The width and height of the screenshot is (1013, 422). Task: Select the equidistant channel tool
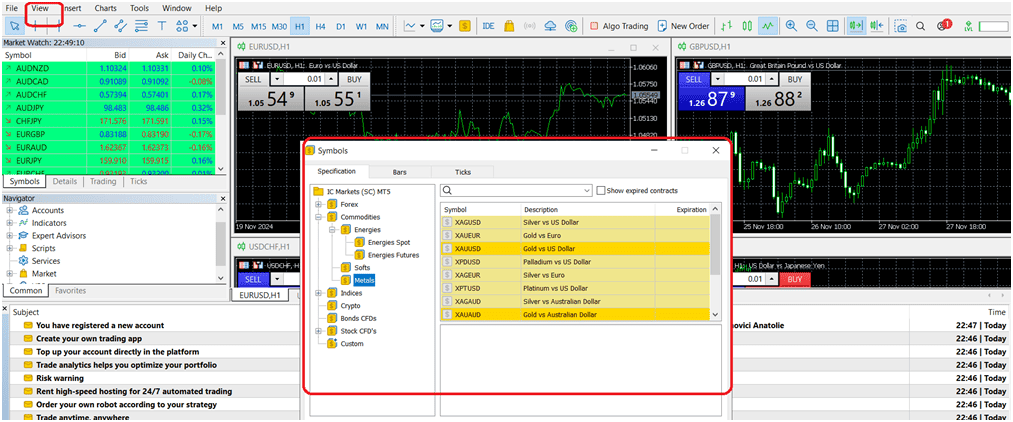pos(121,26)
